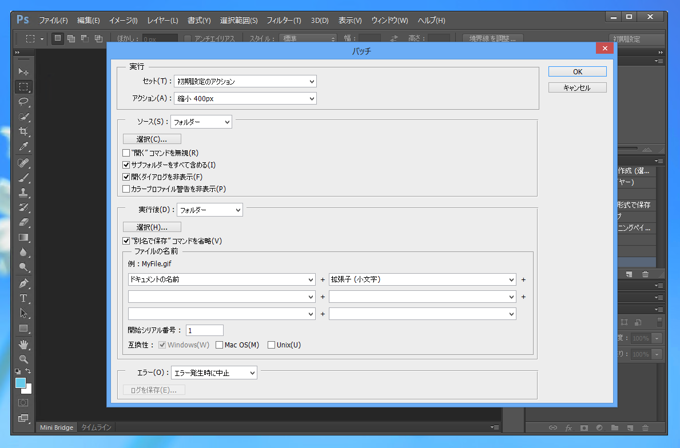
Task: Open the レイヤー menu
Action: [162, 20]
